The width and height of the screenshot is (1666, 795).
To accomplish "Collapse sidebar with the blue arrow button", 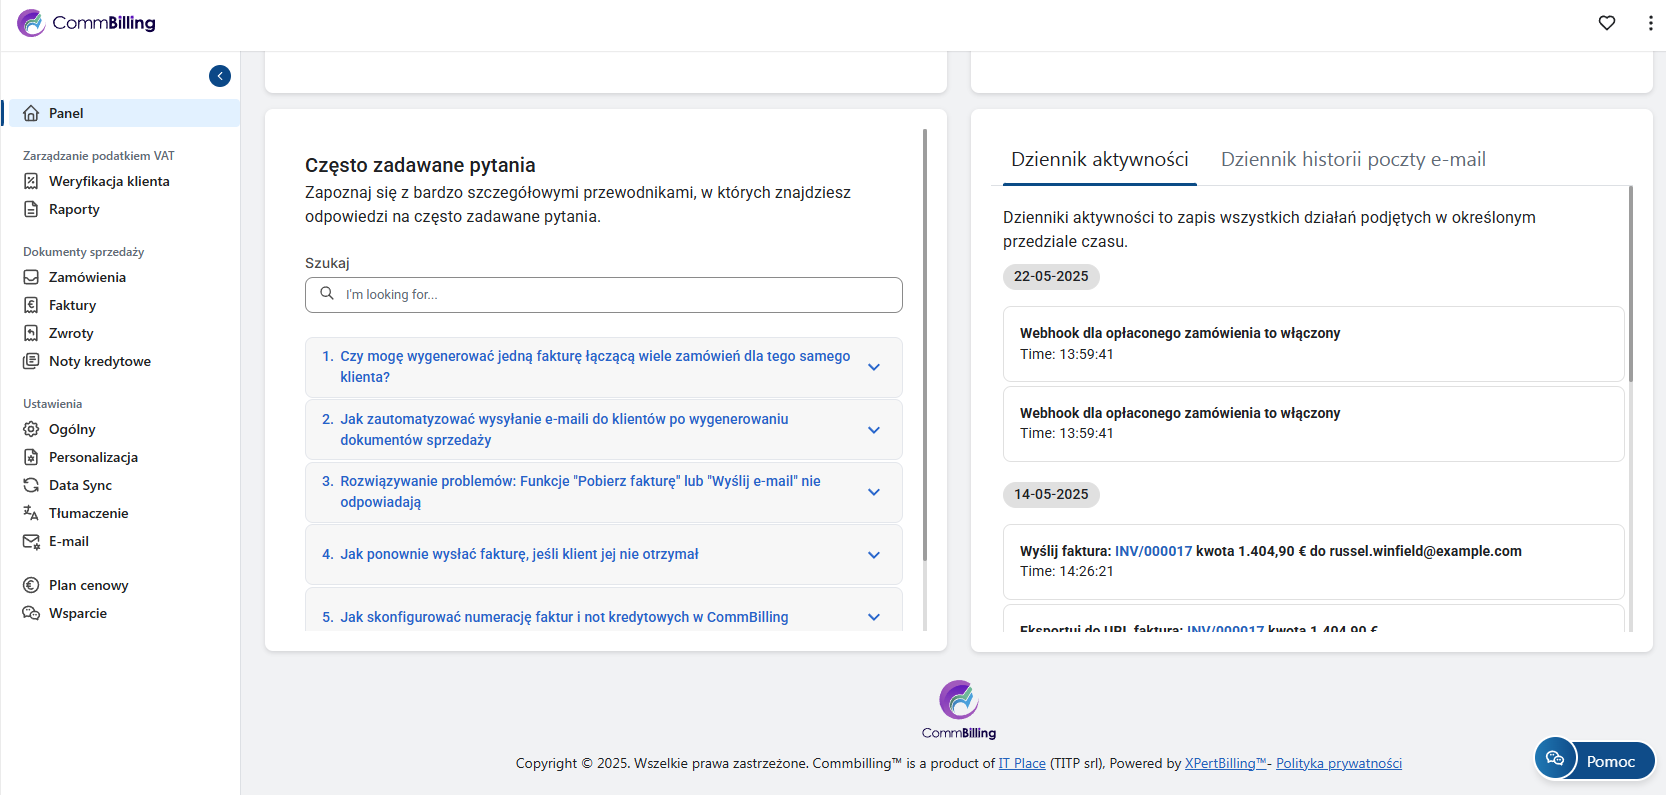I will (220, 76).
